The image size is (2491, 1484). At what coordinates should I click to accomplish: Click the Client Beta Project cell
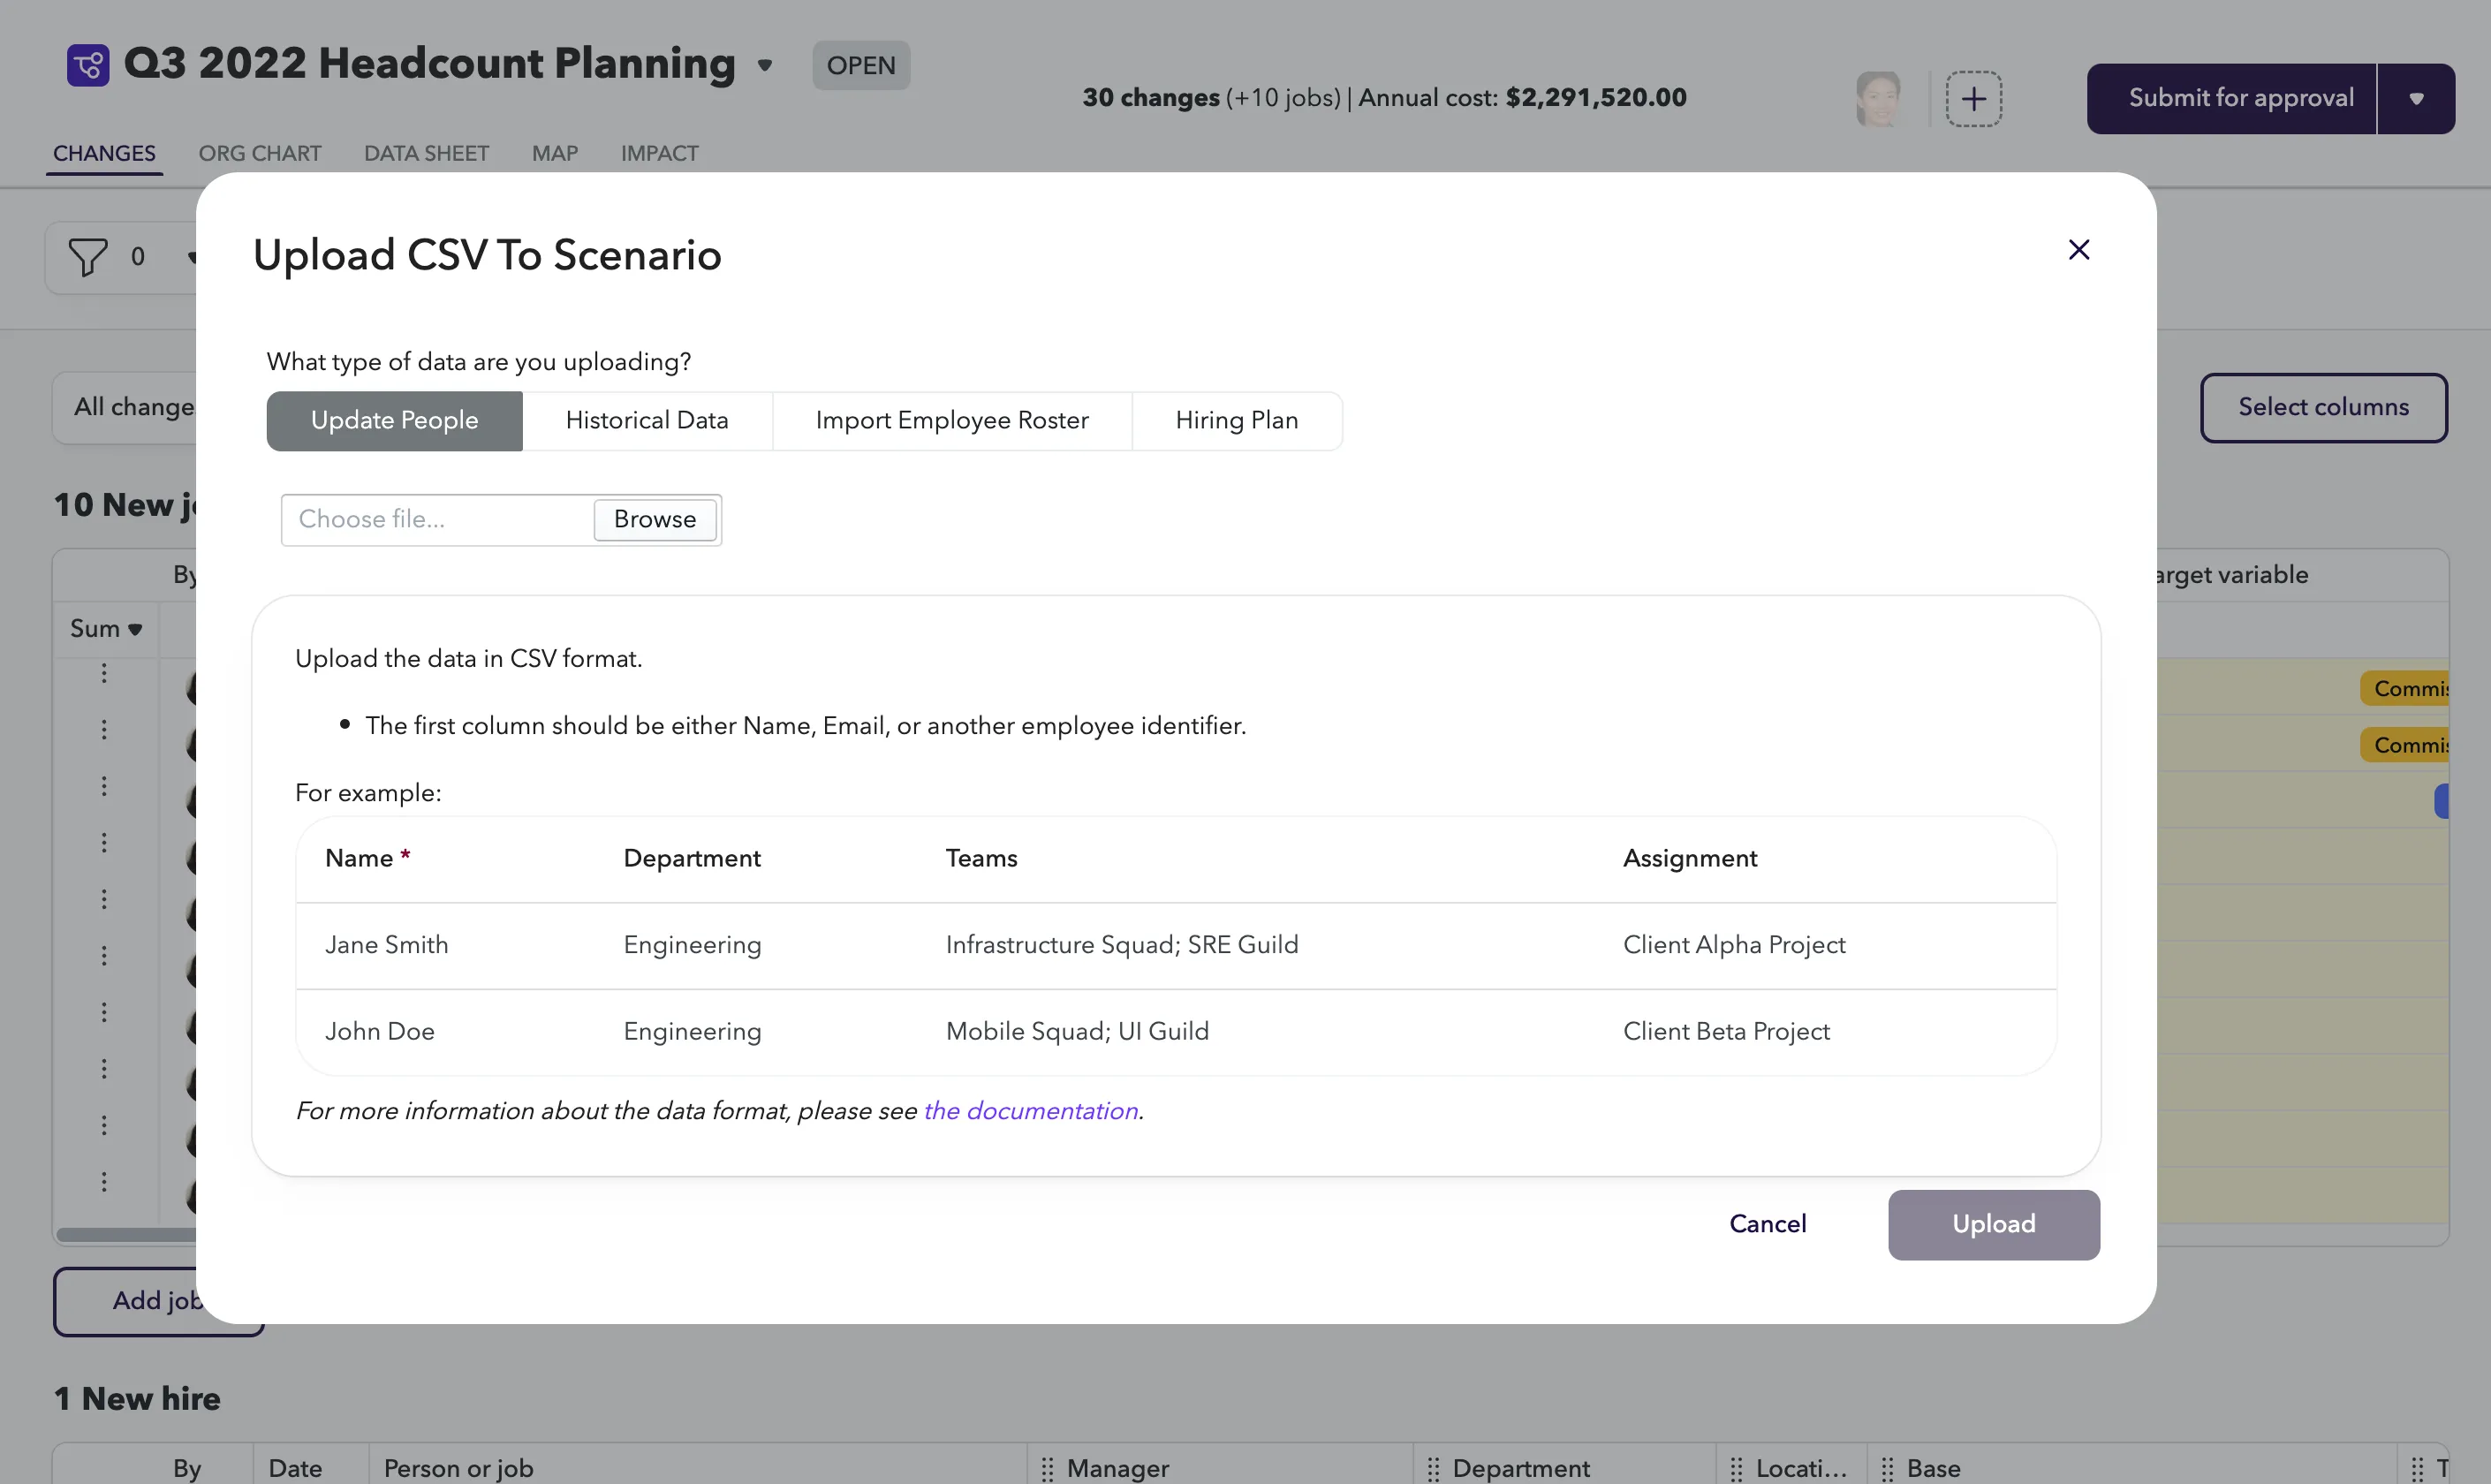tap(1727, 1031)
